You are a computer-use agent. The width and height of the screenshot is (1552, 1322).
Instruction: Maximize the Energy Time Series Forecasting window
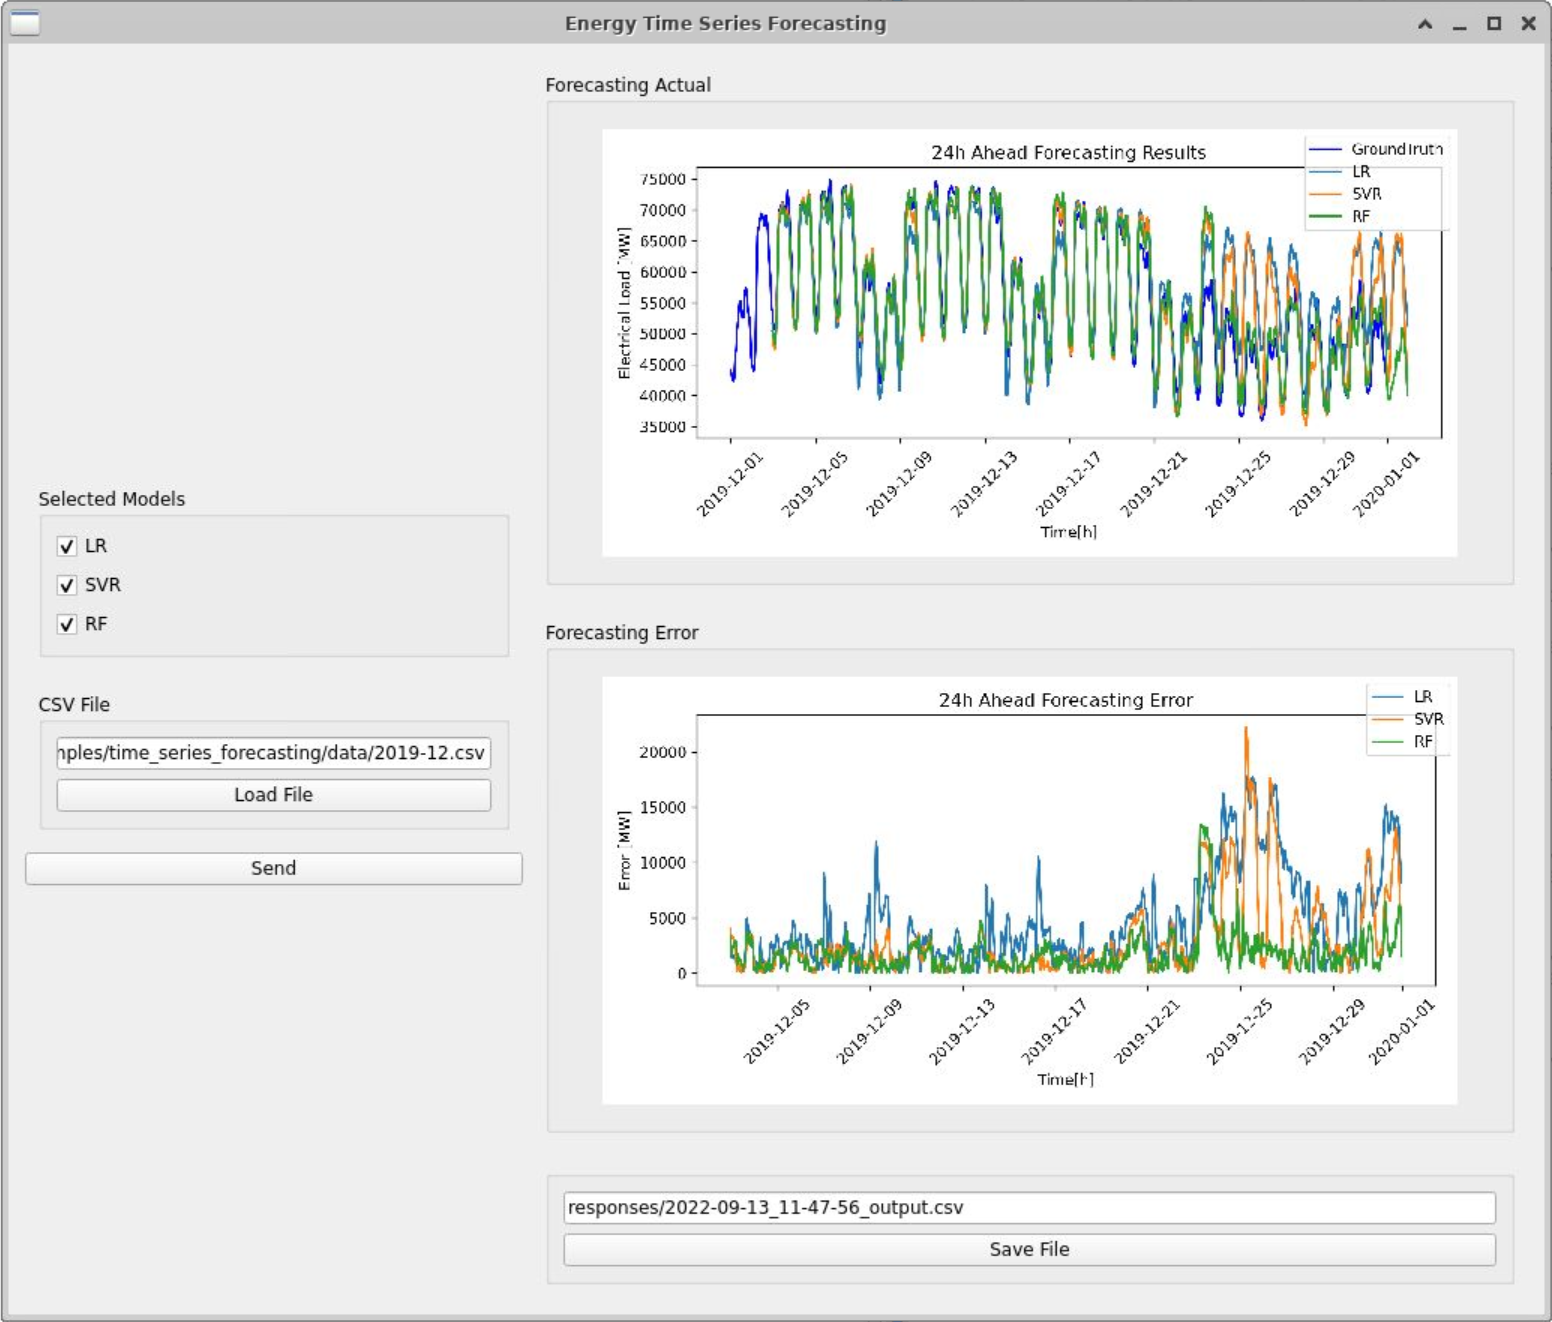[1494, 23]
